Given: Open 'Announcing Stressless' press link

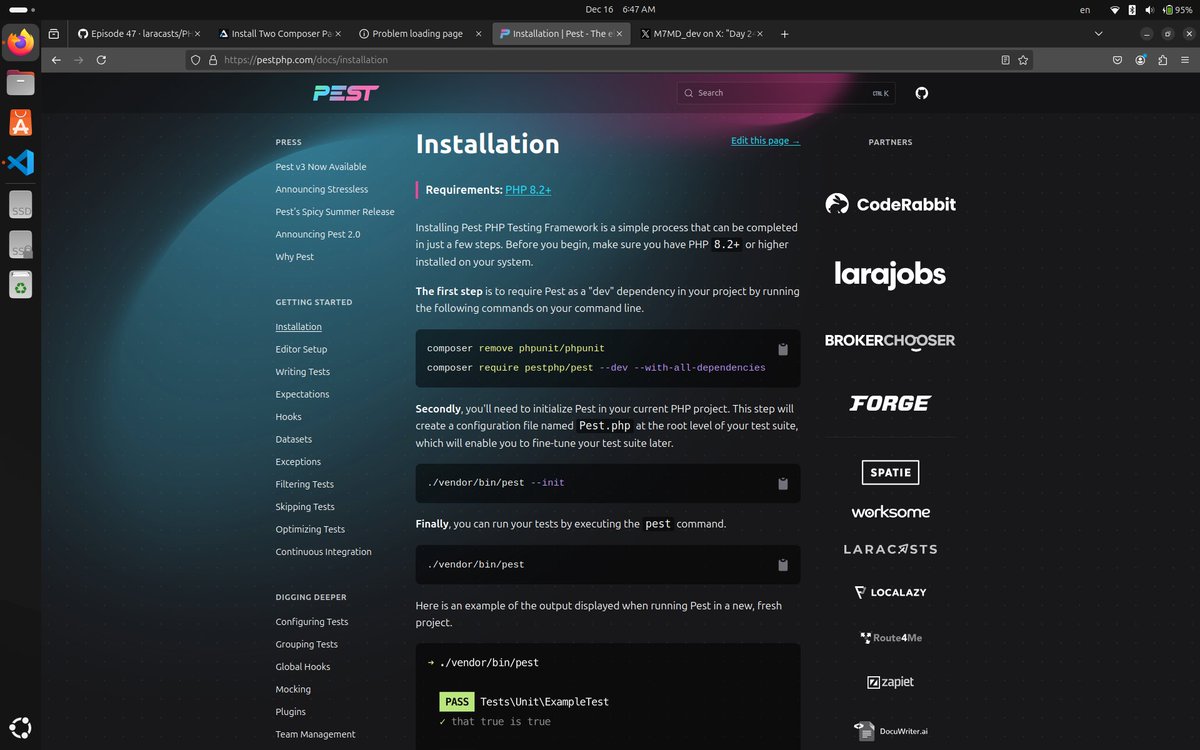Looking at the screenshot, I should pos(322,189).
